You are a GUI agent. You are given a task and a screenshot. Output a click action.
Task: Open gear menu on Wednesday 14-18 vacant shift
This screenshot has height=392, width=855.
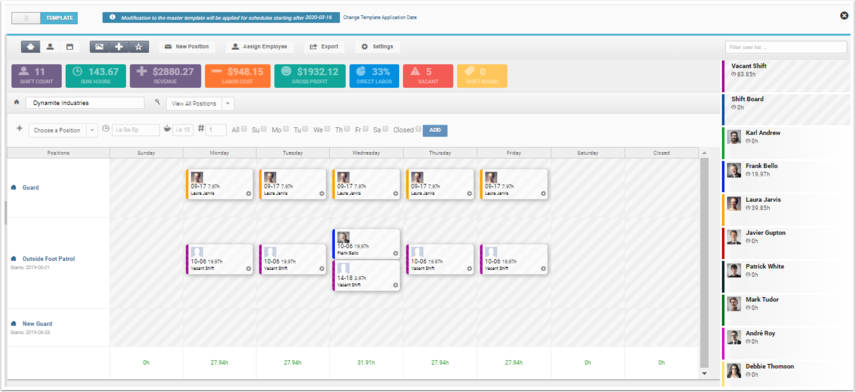pos(395,285)
